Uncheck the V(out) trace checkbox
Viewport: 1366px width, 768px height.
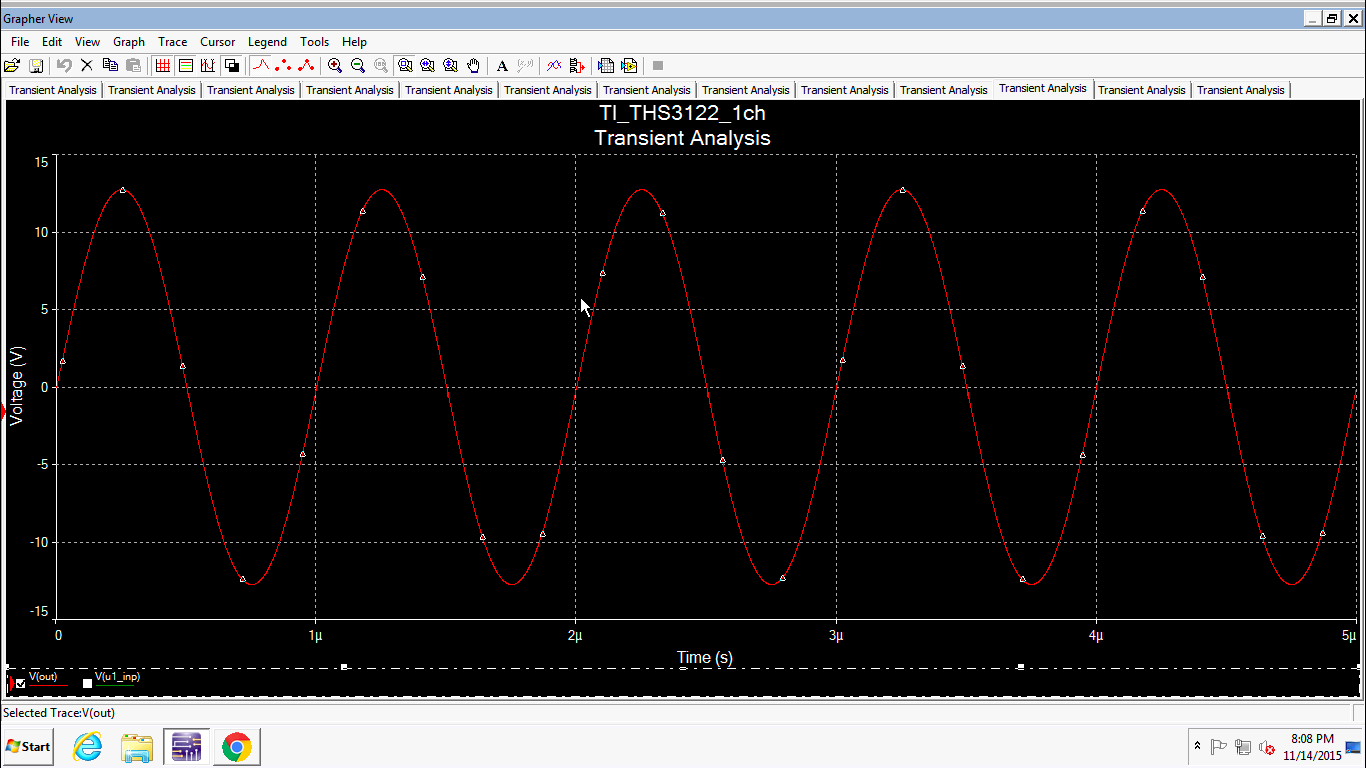[x=20, y=683]
